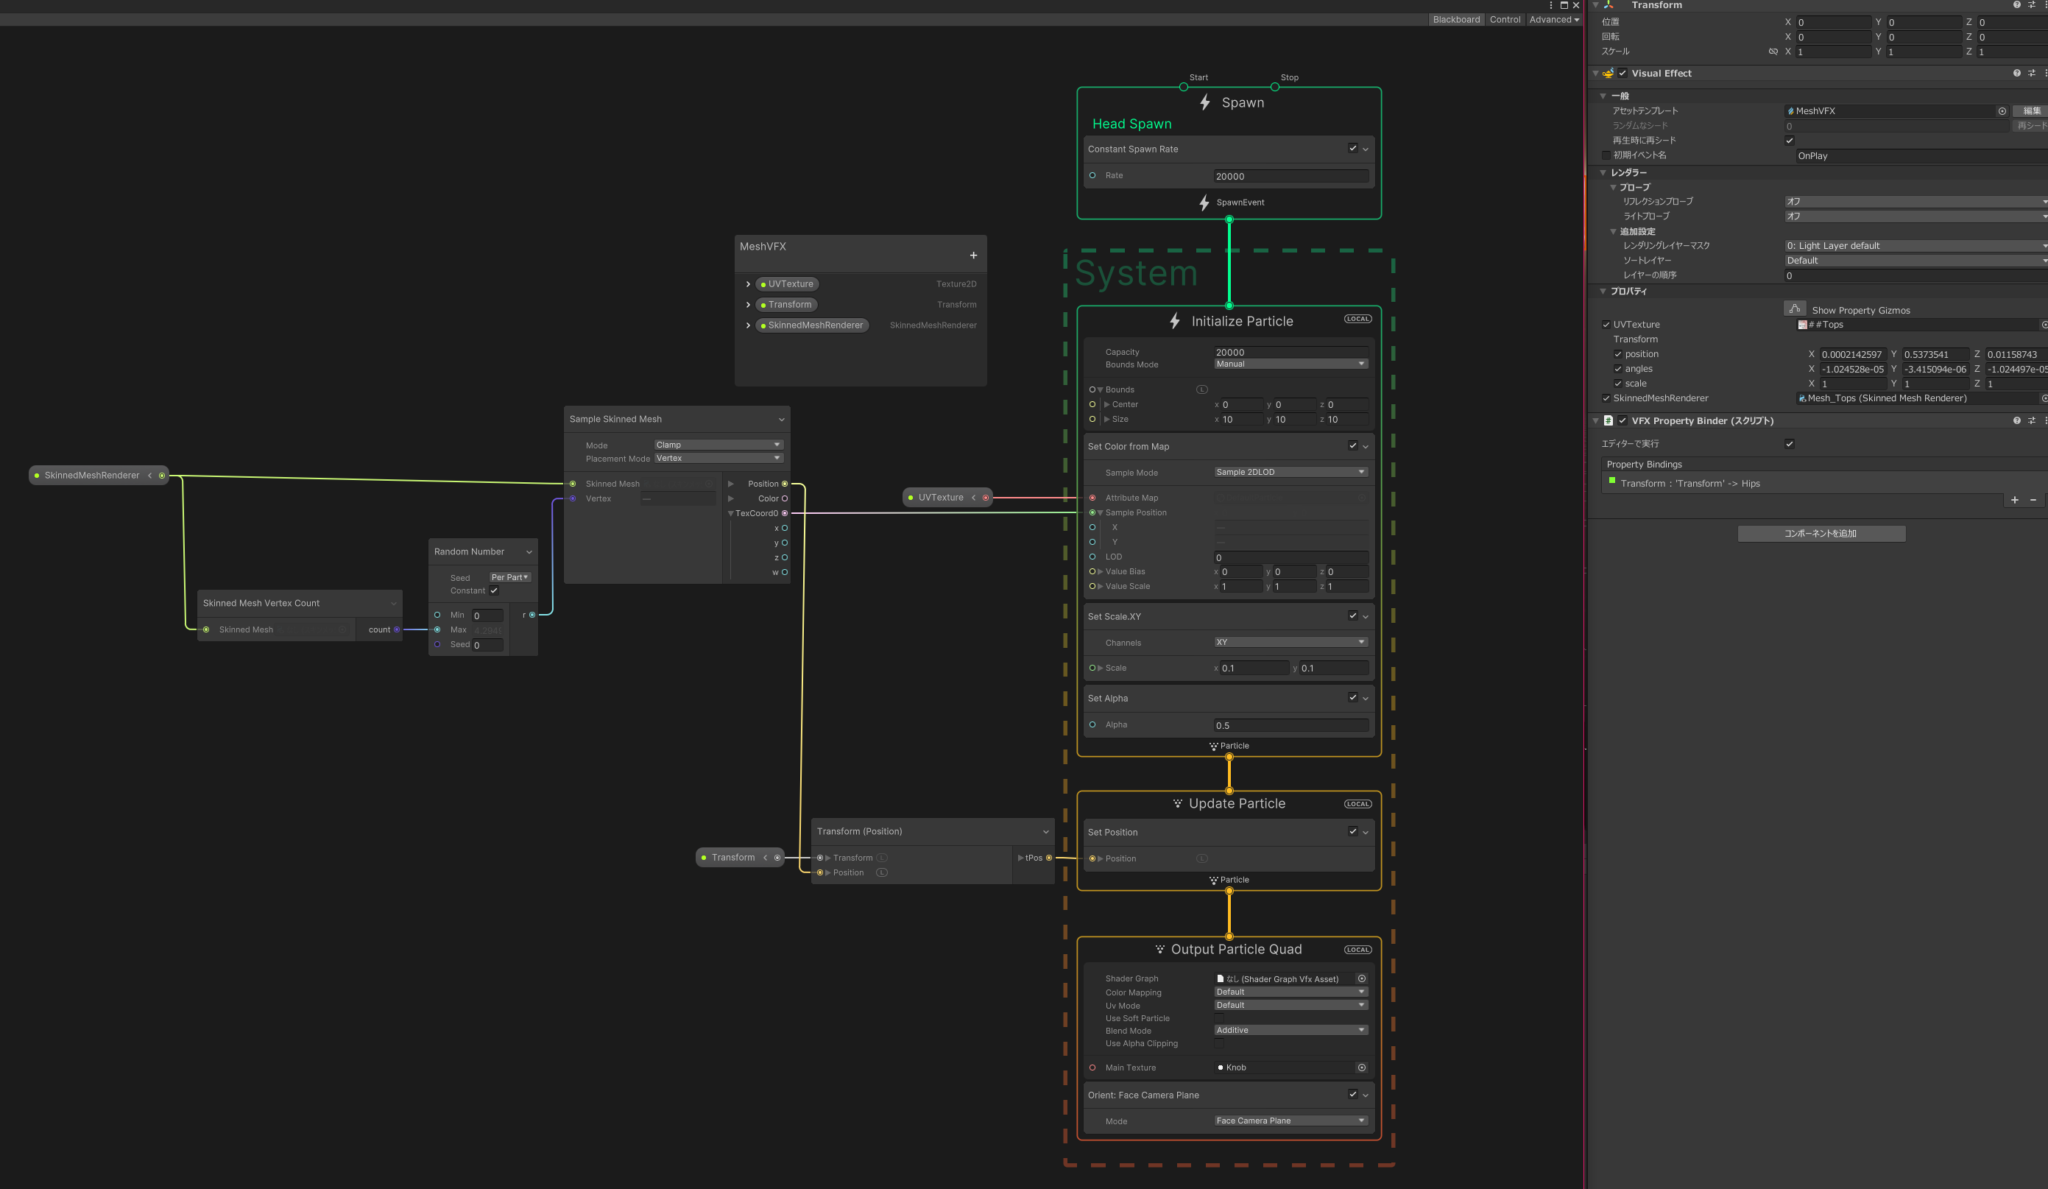This screenshot has width=2048, height=1189.
Task: Click the Rate field showing 20000
Action: (x=1290, y=175)
